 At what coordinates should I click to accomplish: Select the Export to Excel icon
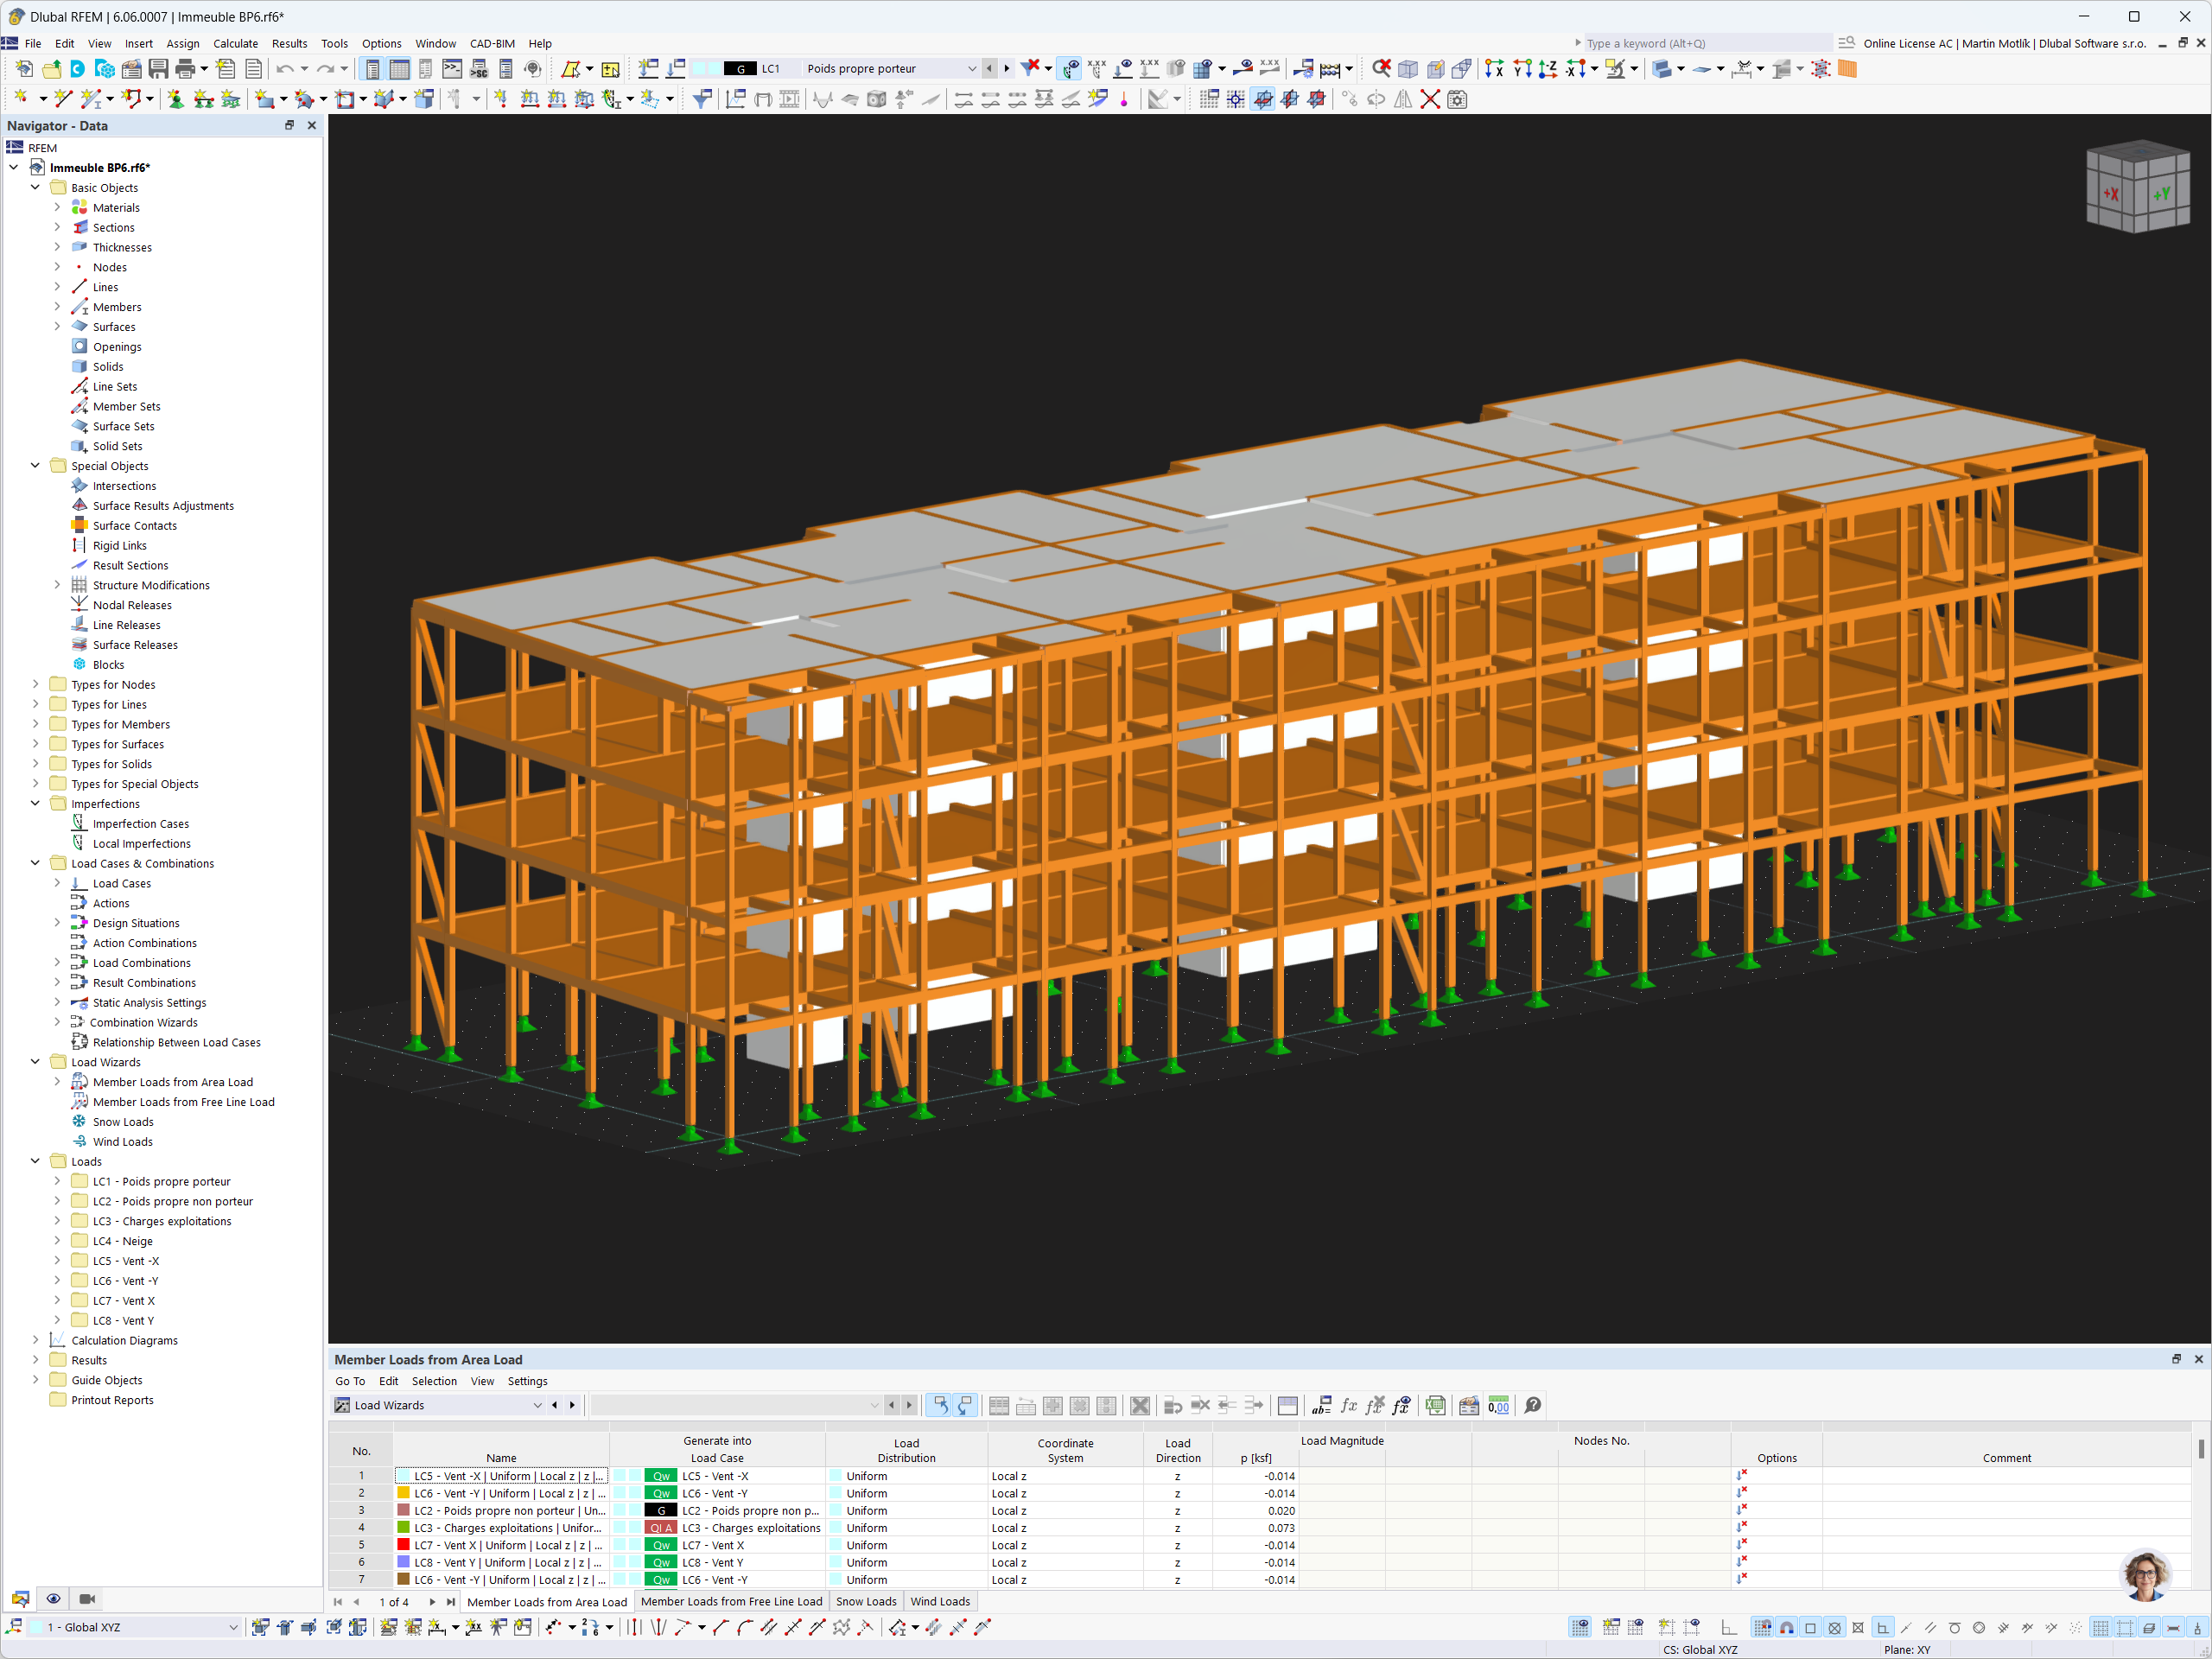coord(1436,1405)
